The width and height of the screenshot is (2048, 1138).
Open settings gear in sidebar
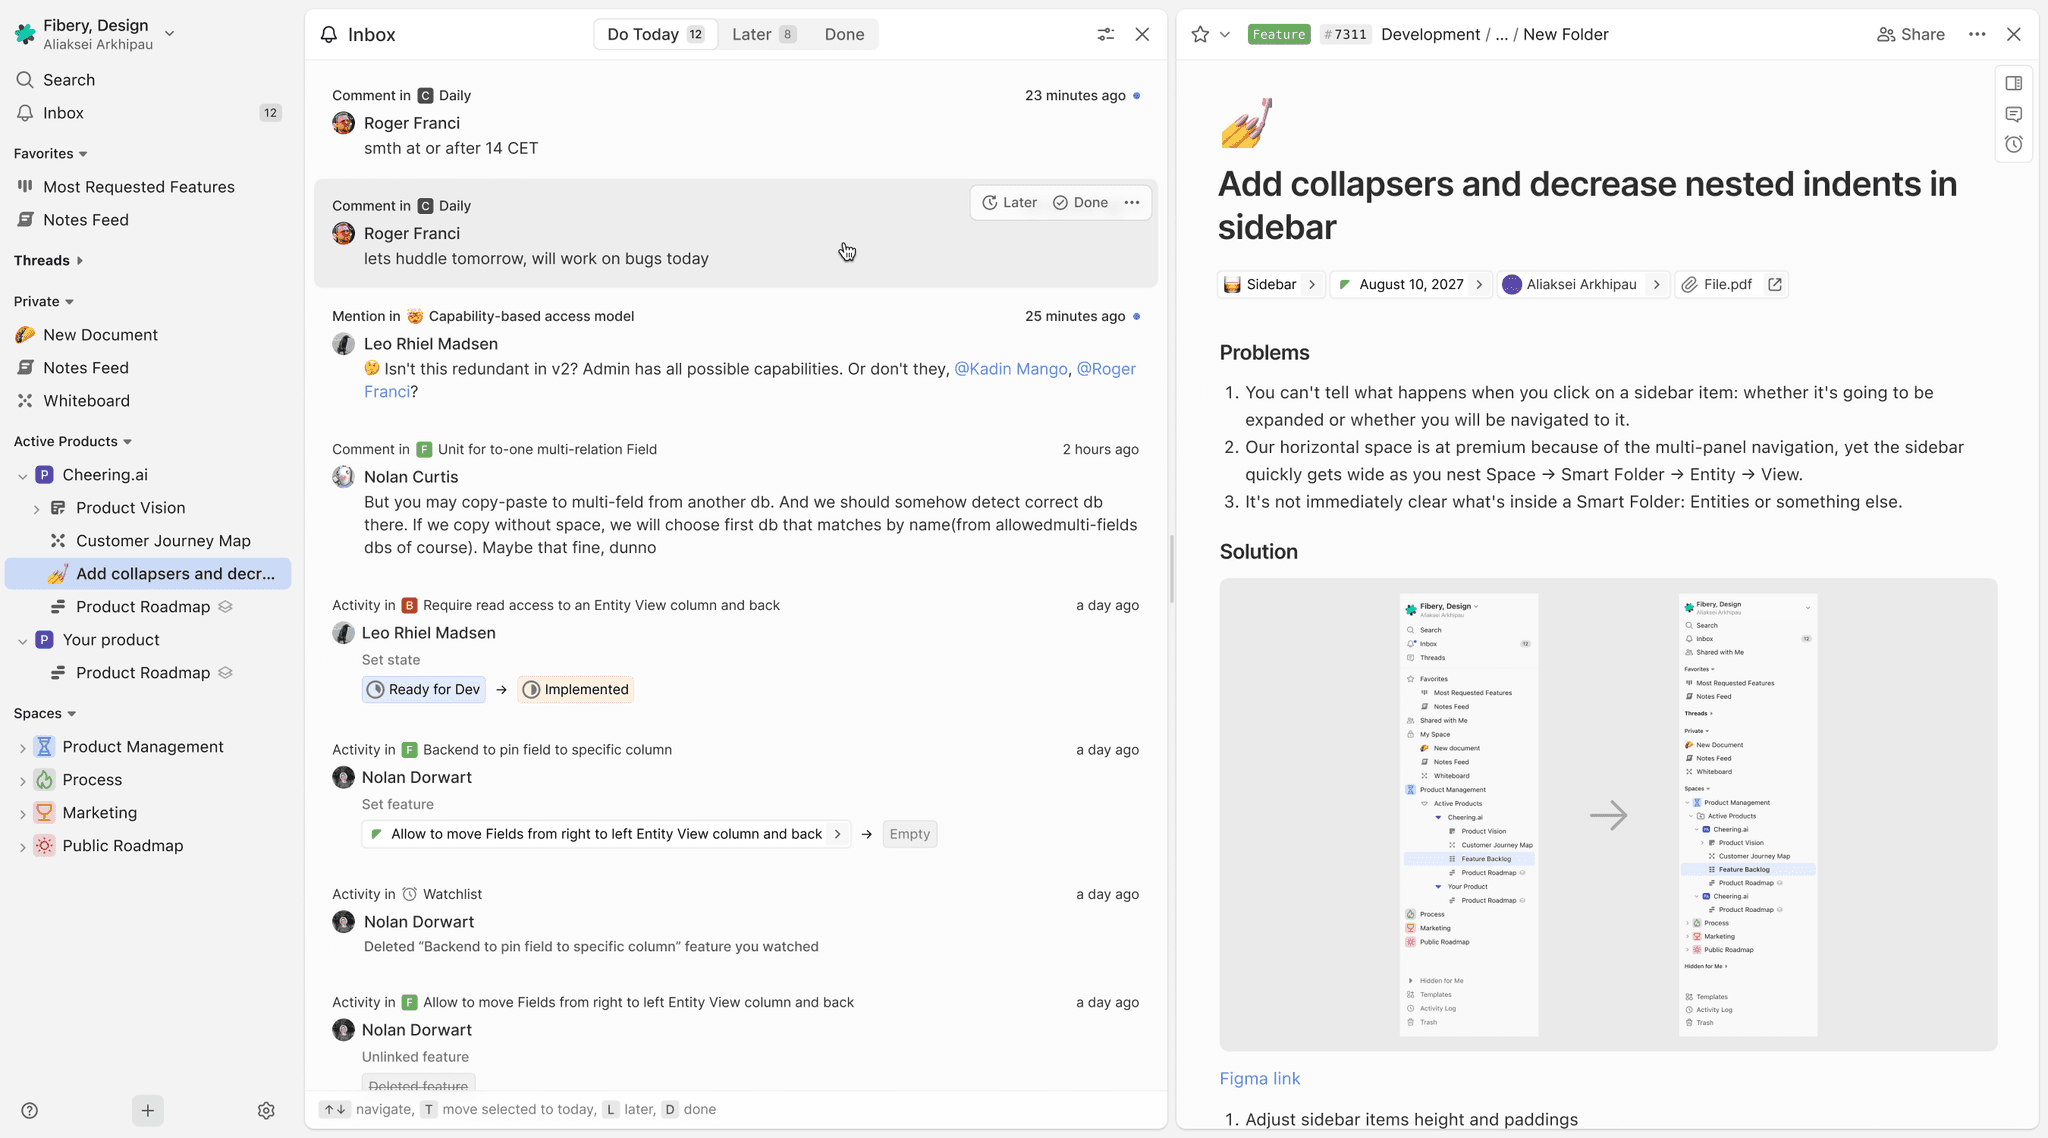coord(266,1110)
